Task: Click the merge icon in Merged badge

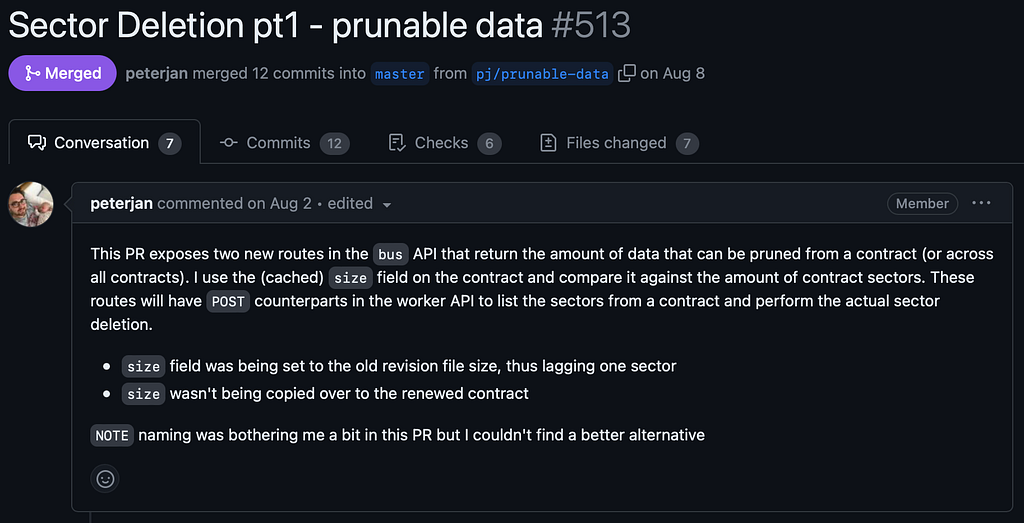Action: coord(32,73)
